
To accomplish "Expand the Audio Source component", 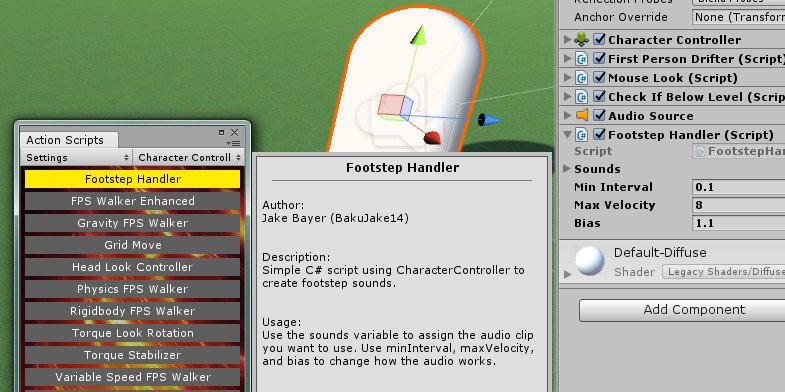I will (x=567, y=116).
